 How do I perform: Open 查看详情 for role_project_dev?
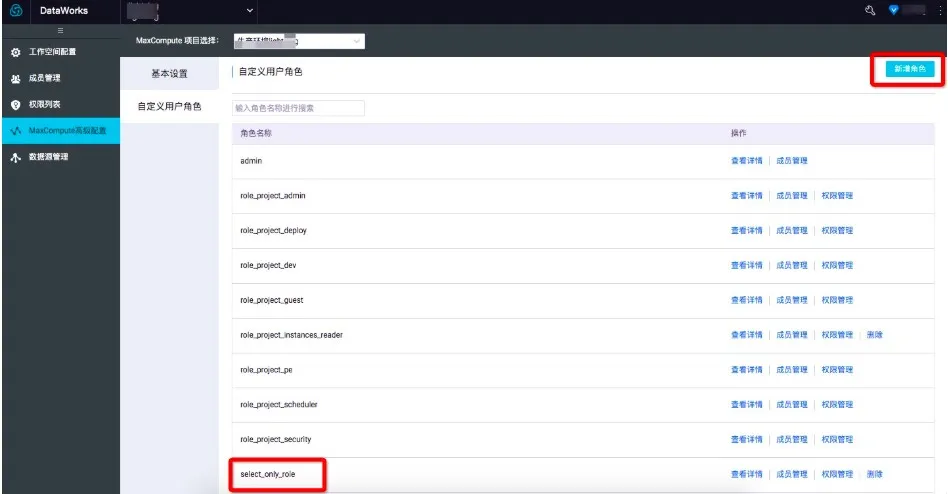click(747, 265)
